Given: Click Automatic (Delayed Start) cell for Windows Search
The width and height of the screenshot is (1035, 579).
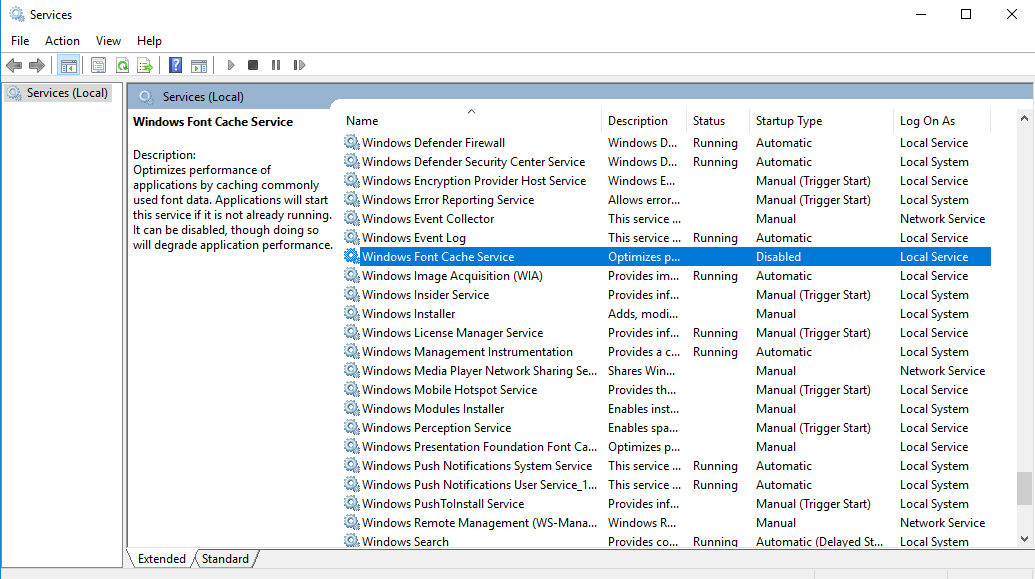Looking at the screenshot, I should [819, 541].
